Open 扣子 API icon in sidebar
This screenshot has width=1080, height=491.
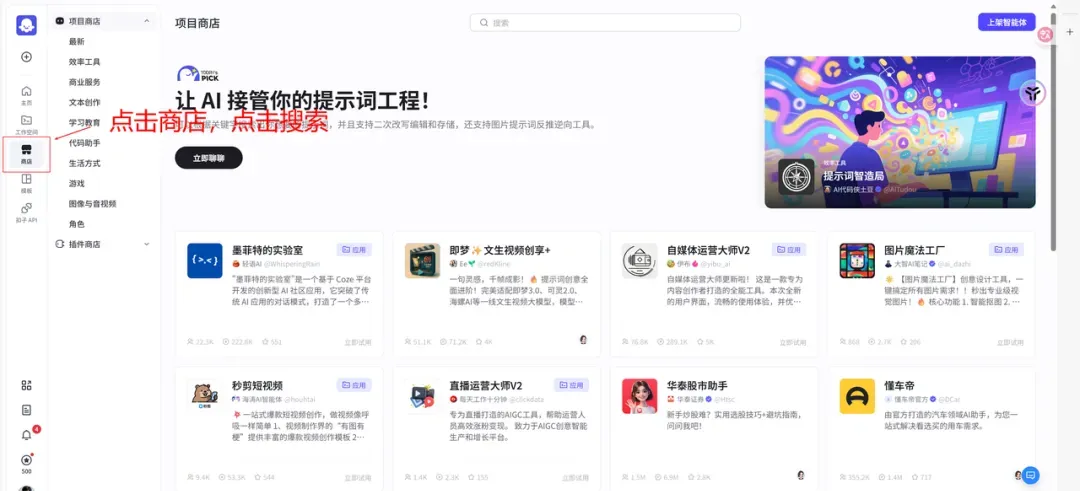point(26,211)
